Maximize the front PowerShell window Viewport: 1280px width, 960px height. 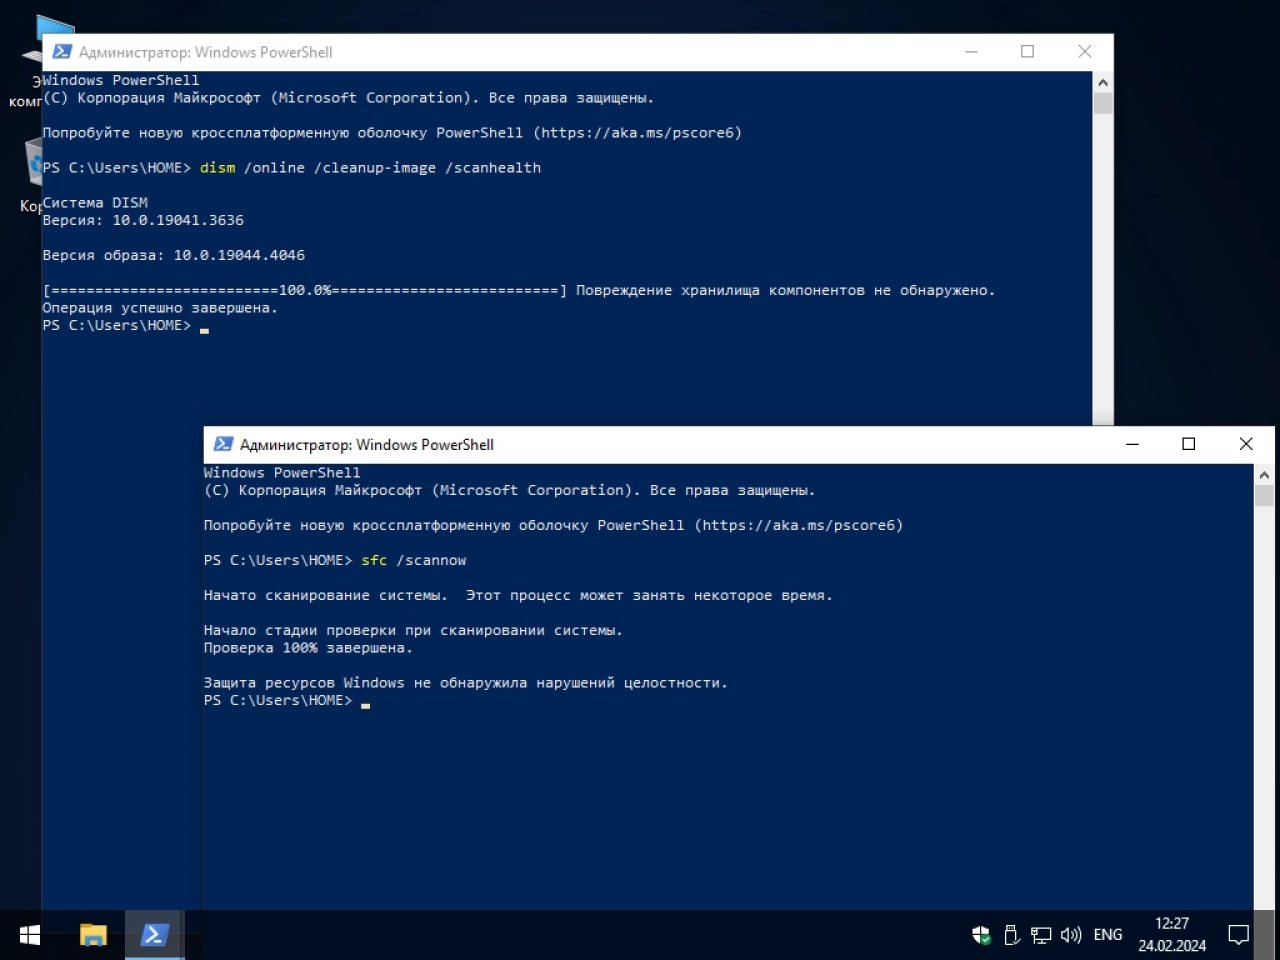1189,444
